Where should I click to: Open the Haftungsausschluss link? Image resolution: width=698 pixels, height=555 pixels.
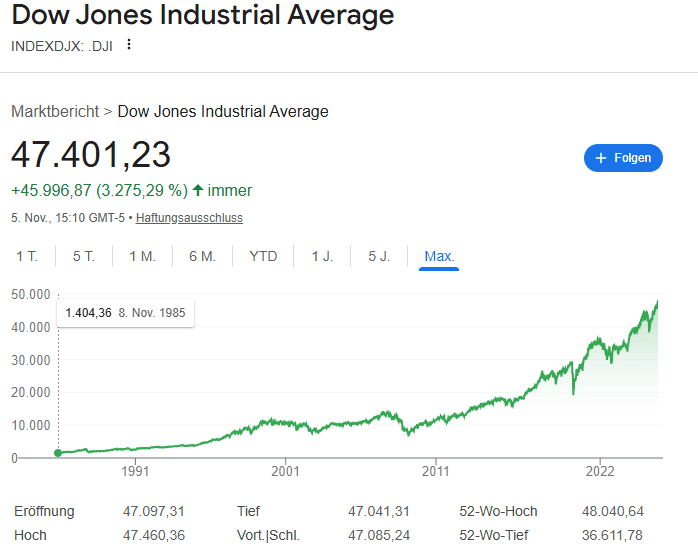point(189,217)
